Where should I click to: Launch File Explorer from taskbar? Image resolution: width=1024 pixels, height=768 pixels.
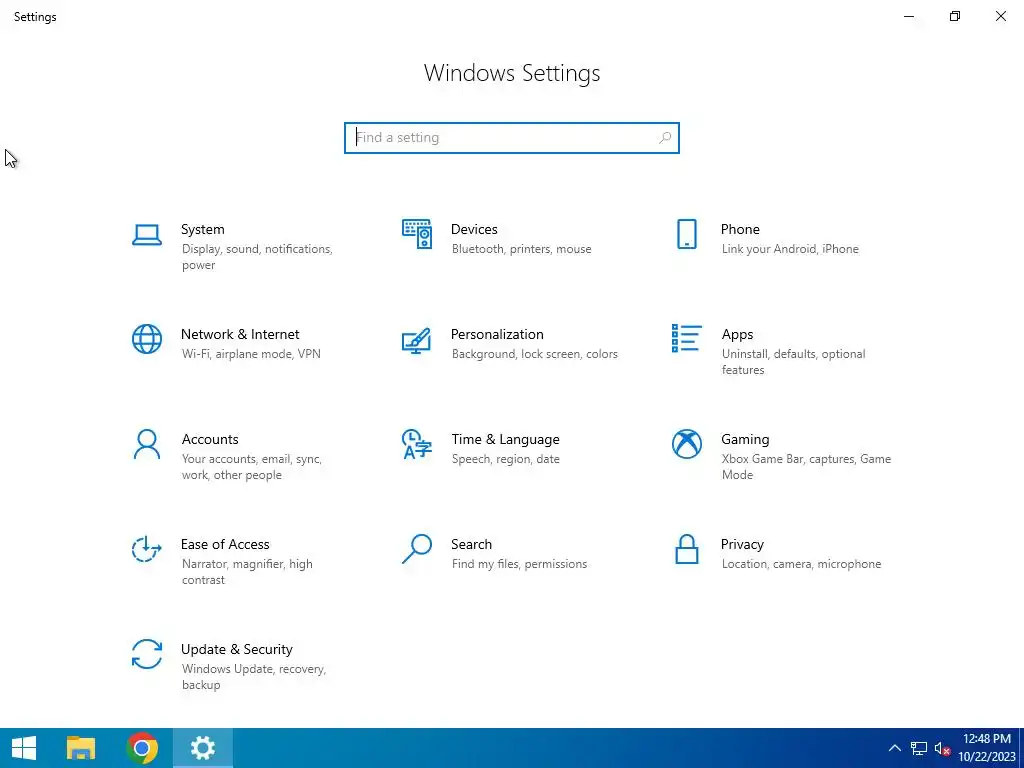pyautogui.click(x=81, y=748)
